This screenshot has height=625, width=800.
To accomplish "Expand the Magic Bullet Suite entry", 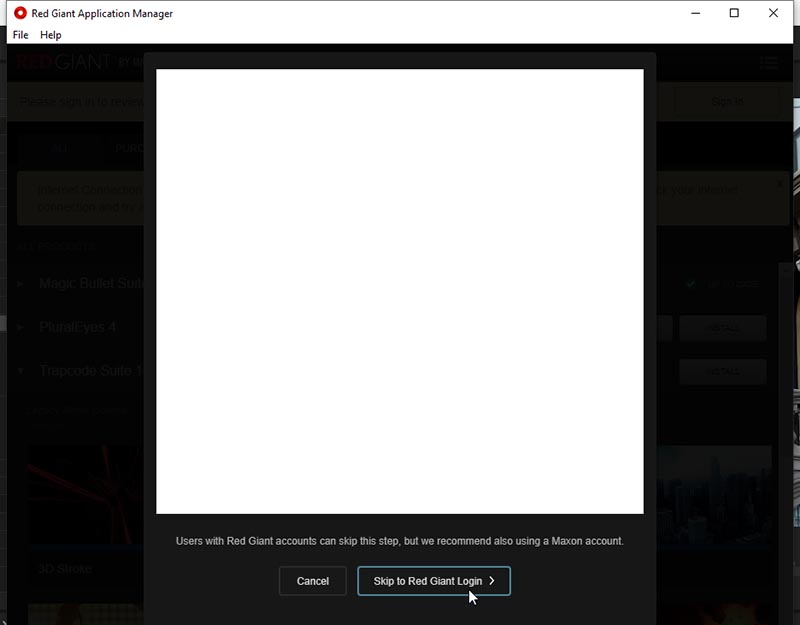I will click(21, 284).
